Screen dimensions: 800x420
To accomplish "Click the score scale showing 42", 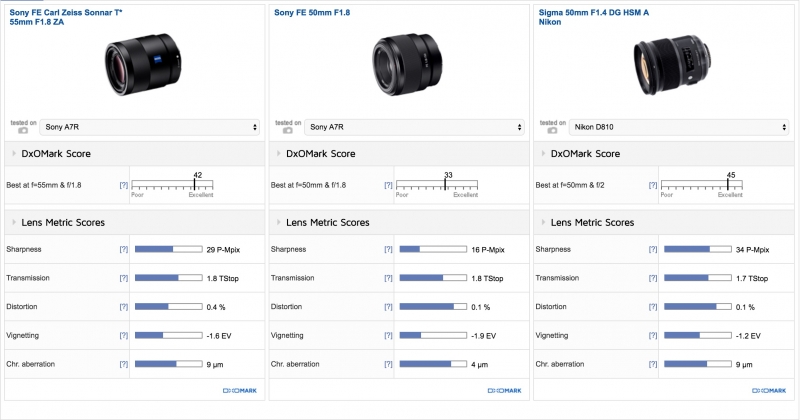I will pyautogui.click(x=172, y=185).
